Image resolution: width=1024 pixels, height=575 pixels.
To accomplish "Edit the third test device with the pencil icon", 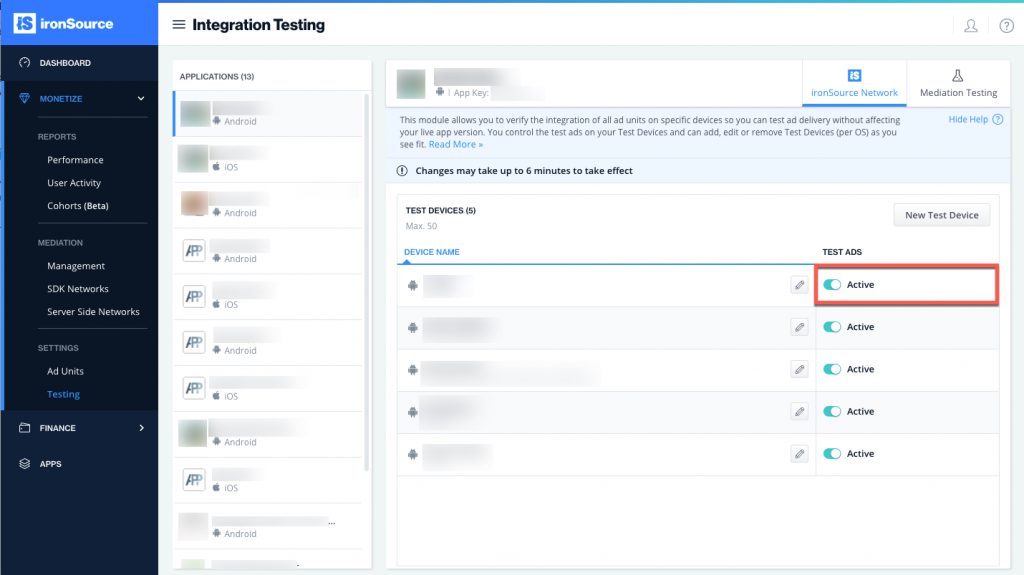I will coord(799,370).
